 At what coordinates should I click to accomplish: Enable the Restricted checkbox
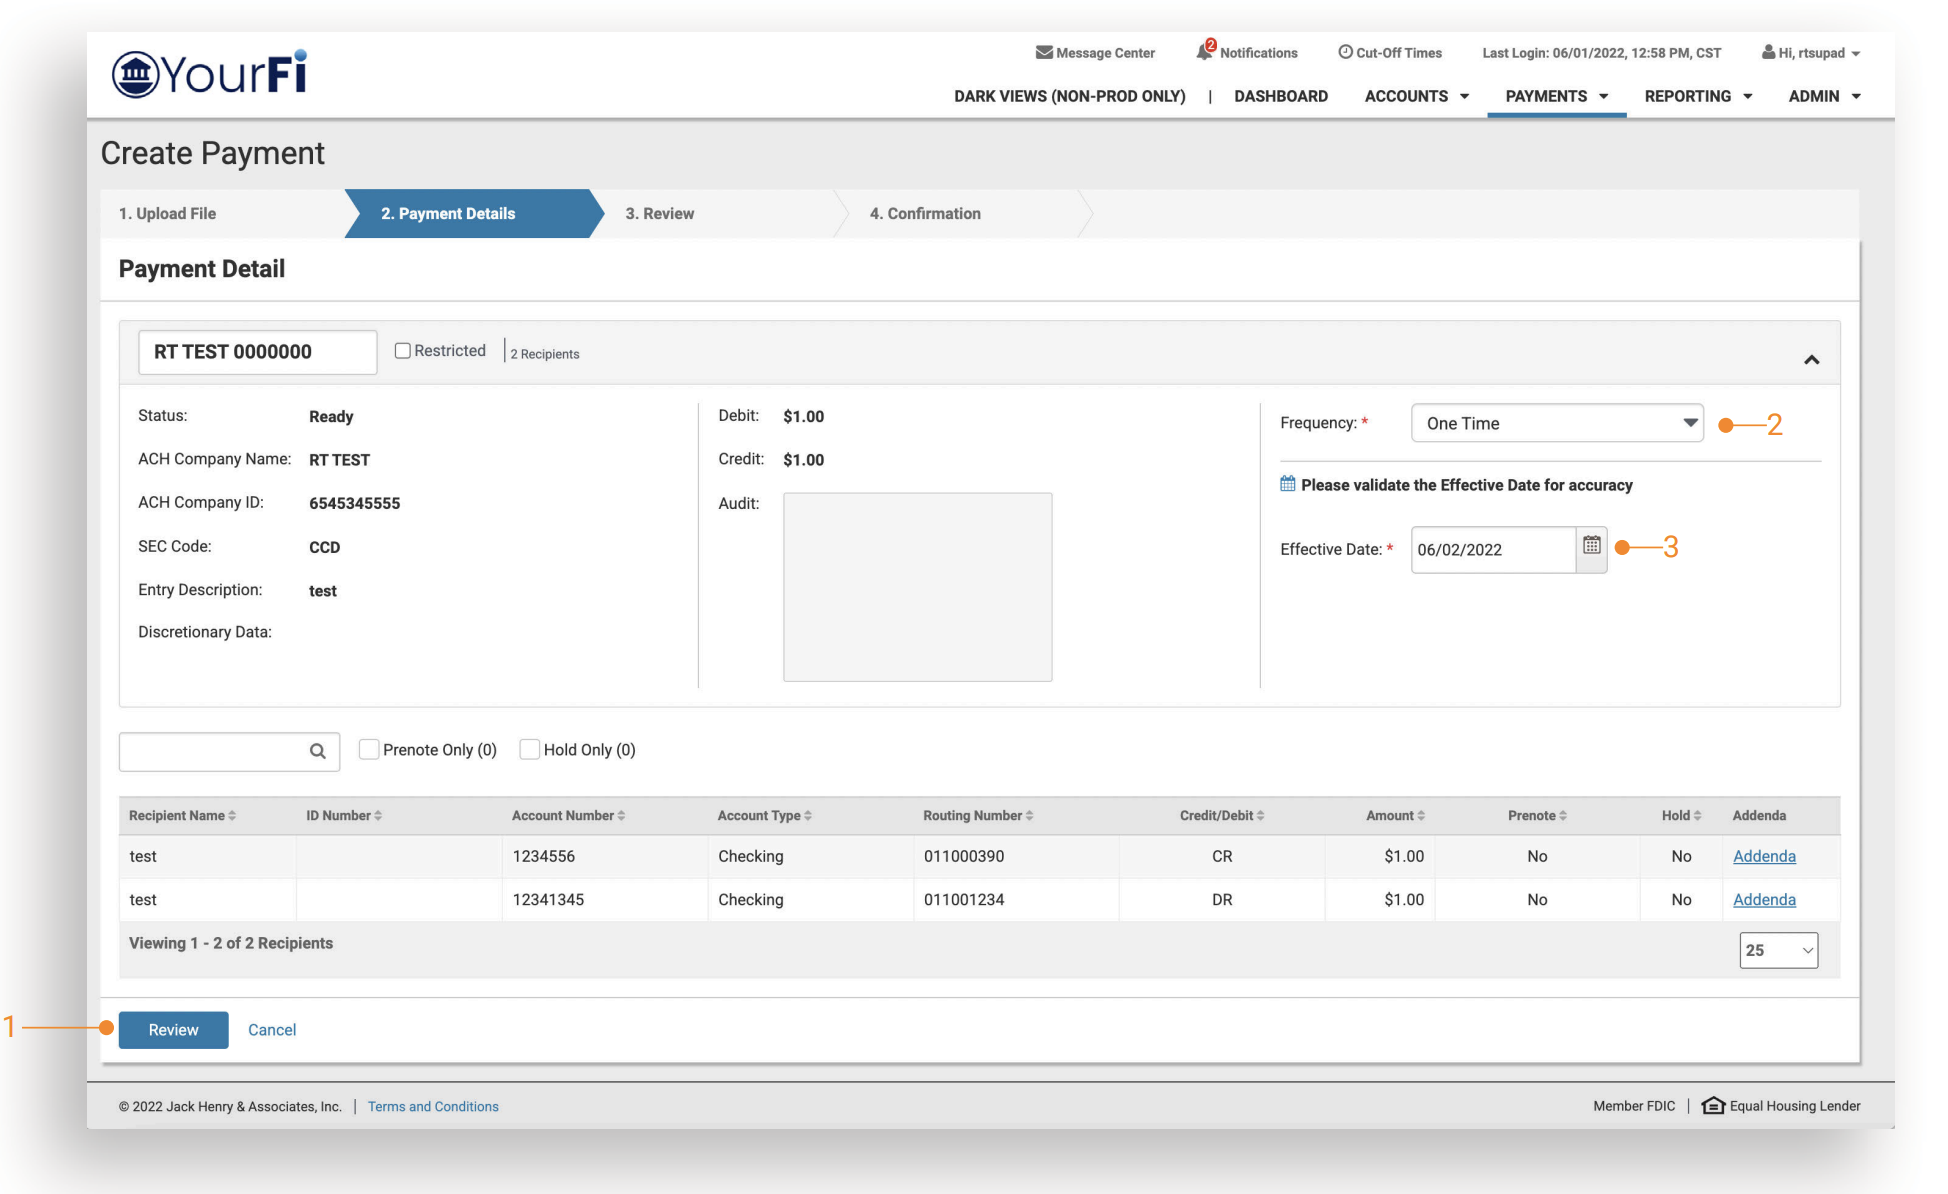pyautogui.click(x=403, y=351)
